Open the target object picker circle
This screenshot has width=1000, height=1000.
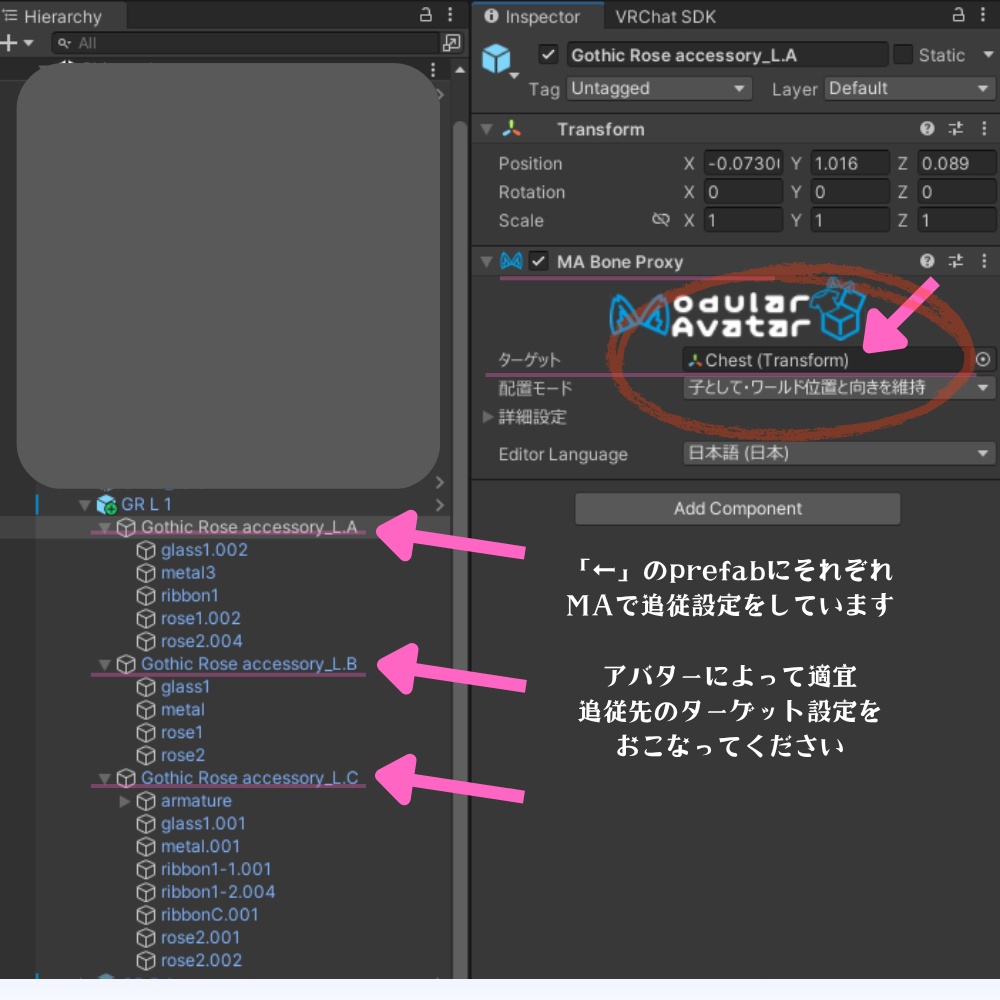pyautogui.click(x=983, y=360)
